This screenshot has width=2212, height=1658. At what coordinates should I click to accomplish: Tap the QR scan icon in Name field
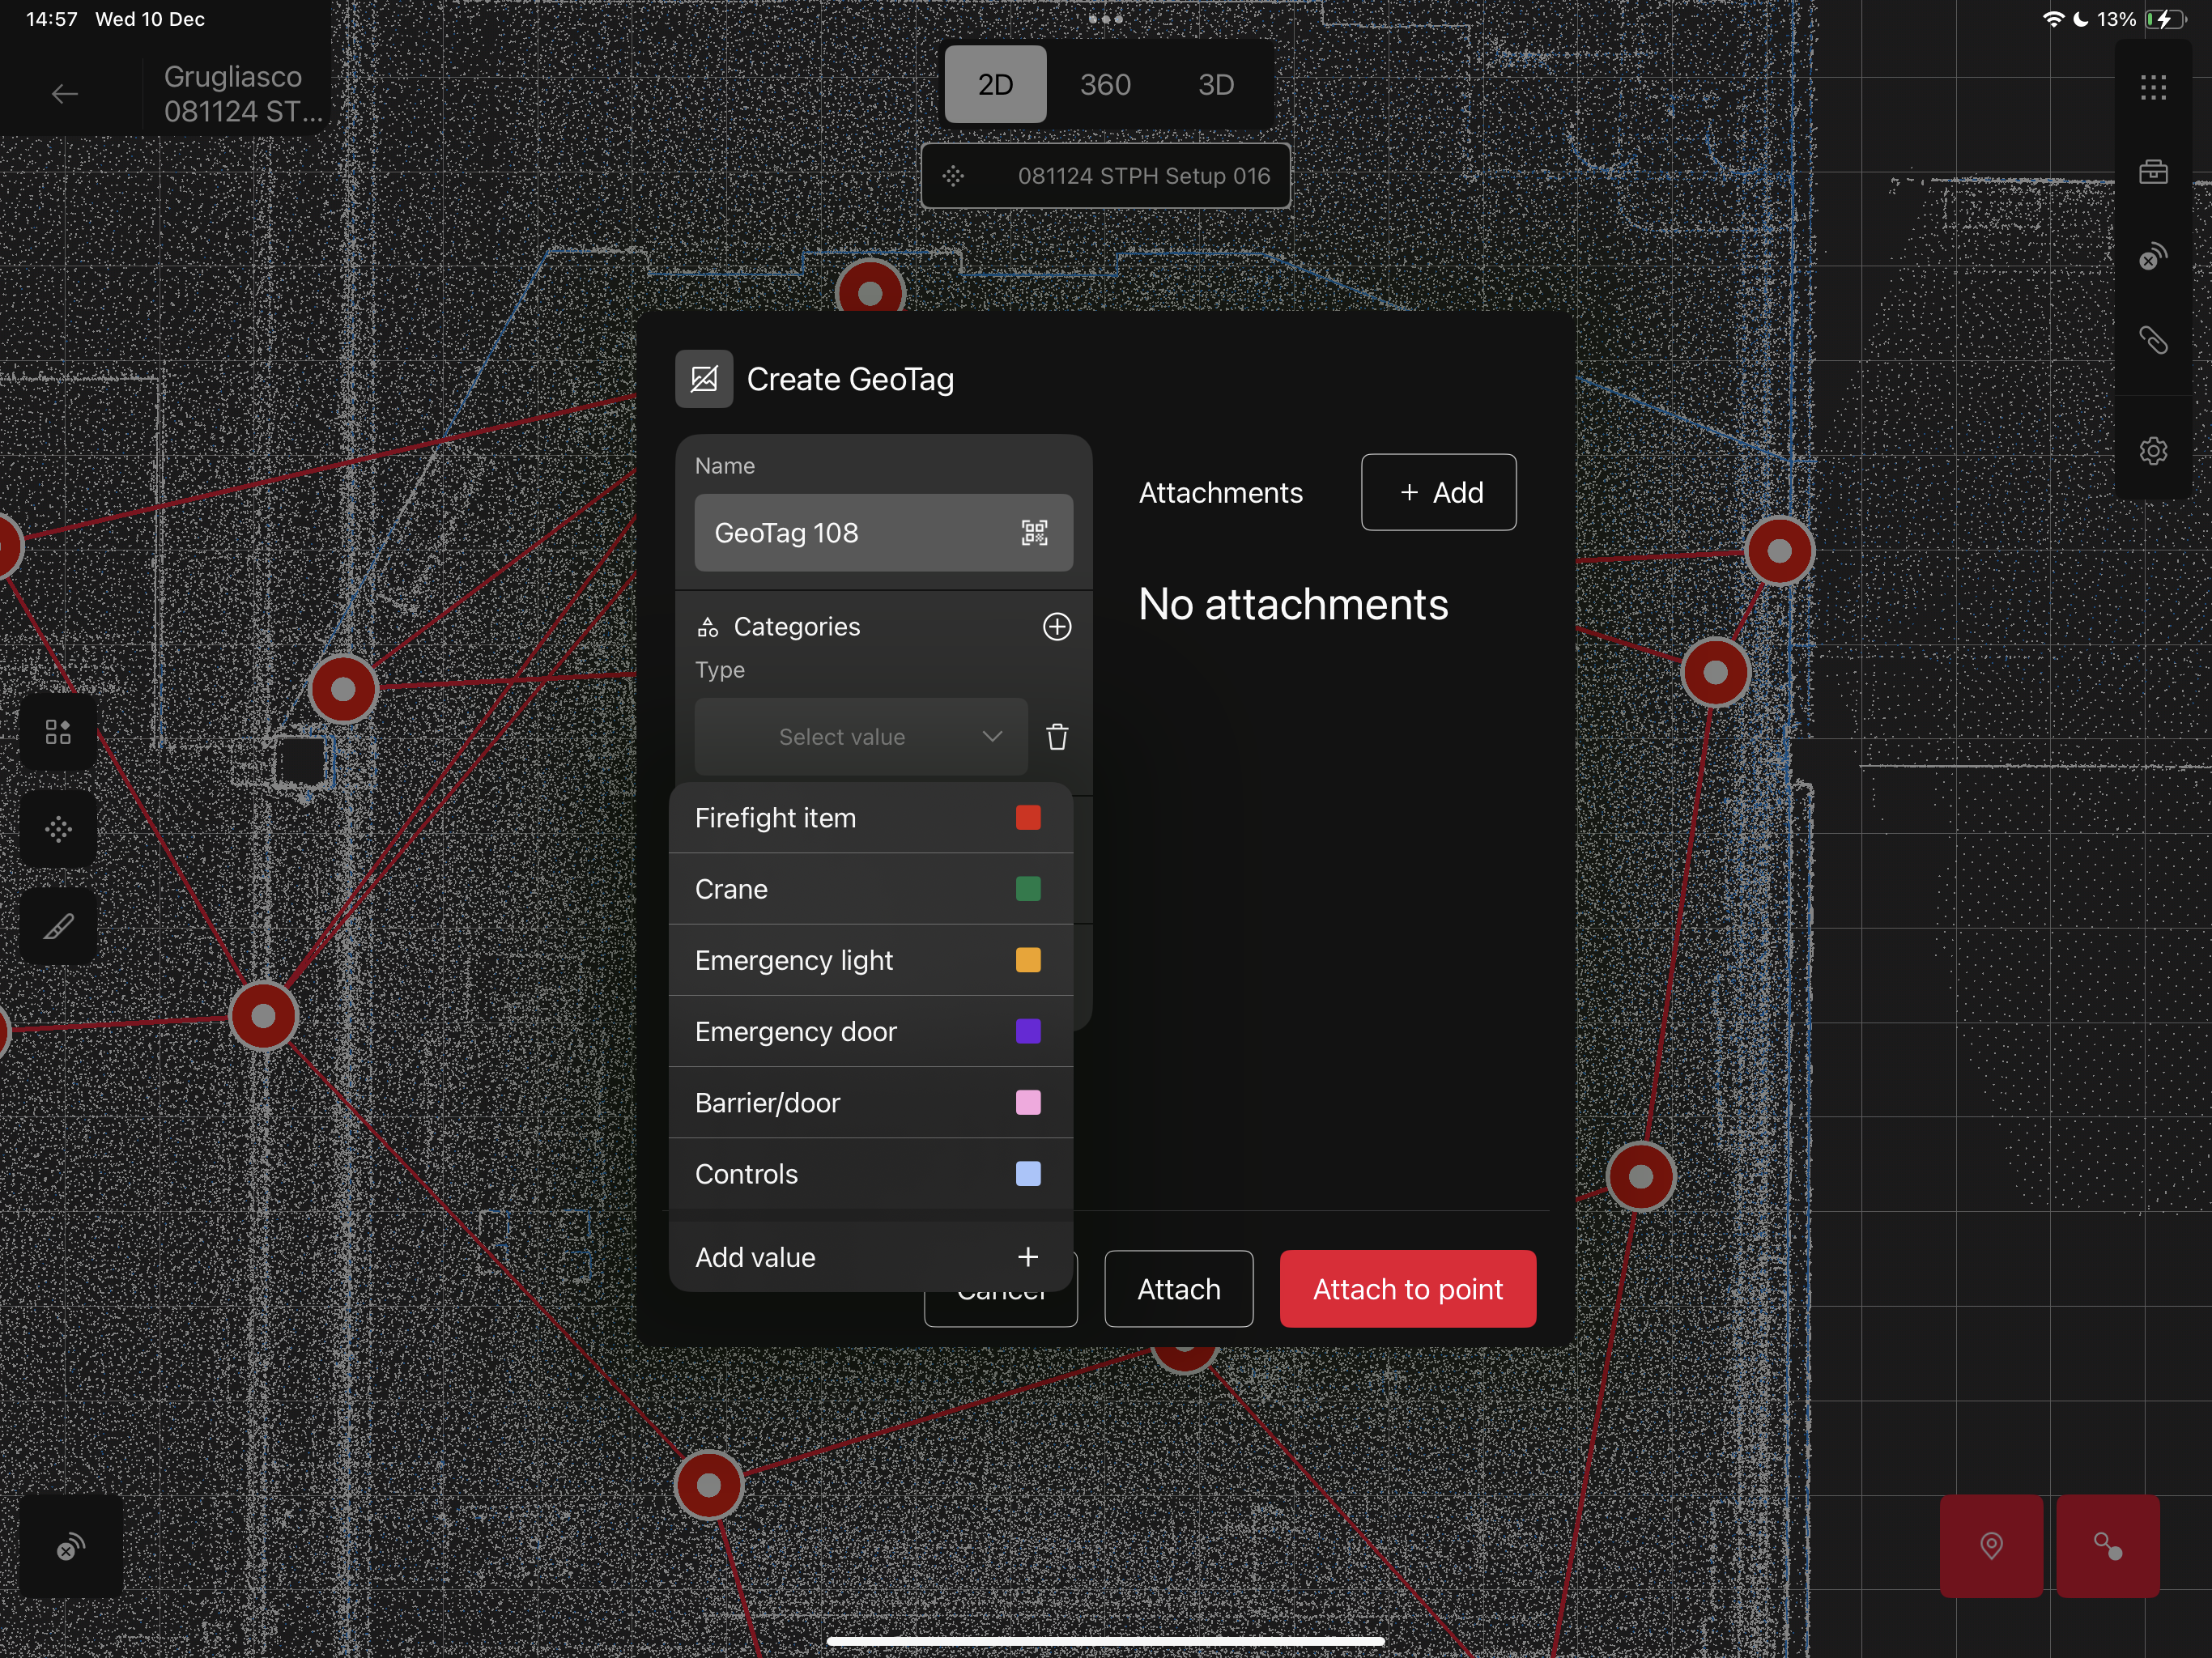[1034, 533]
